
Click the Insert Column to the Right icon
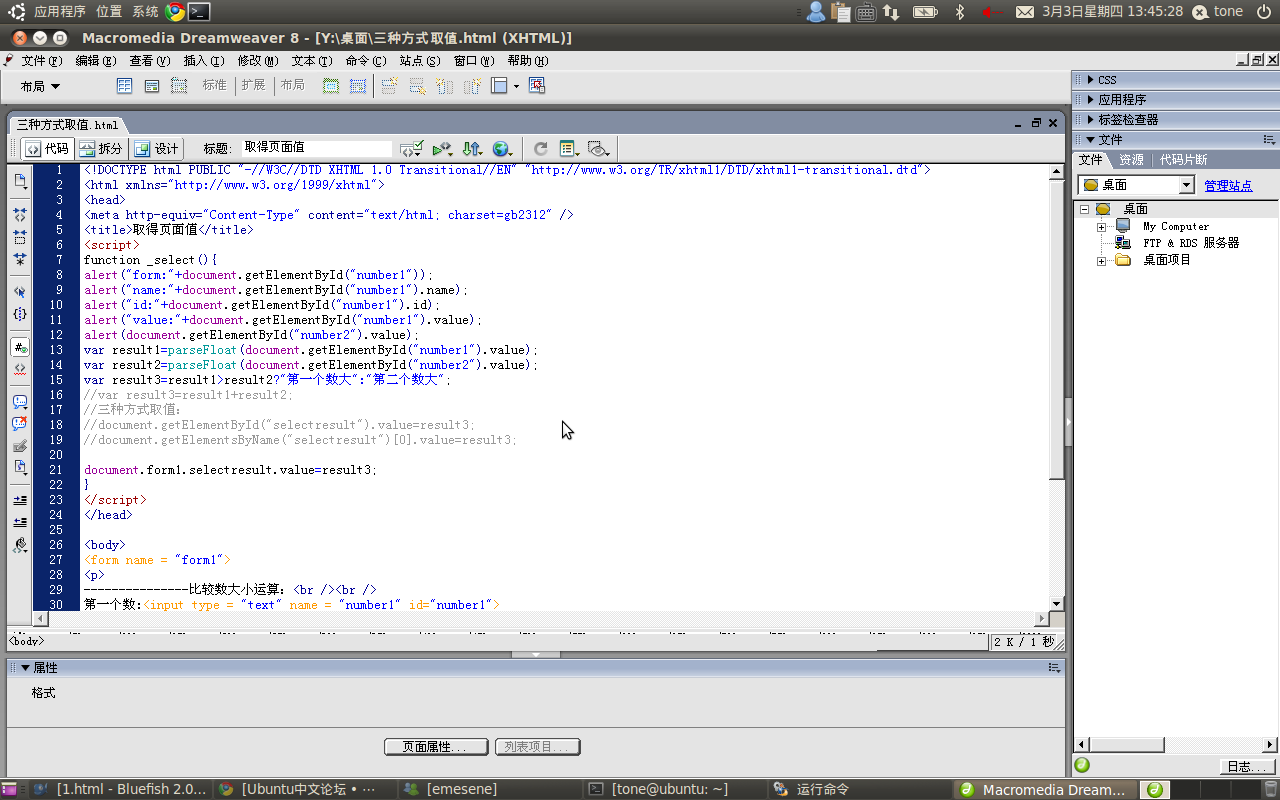[471, 86]
